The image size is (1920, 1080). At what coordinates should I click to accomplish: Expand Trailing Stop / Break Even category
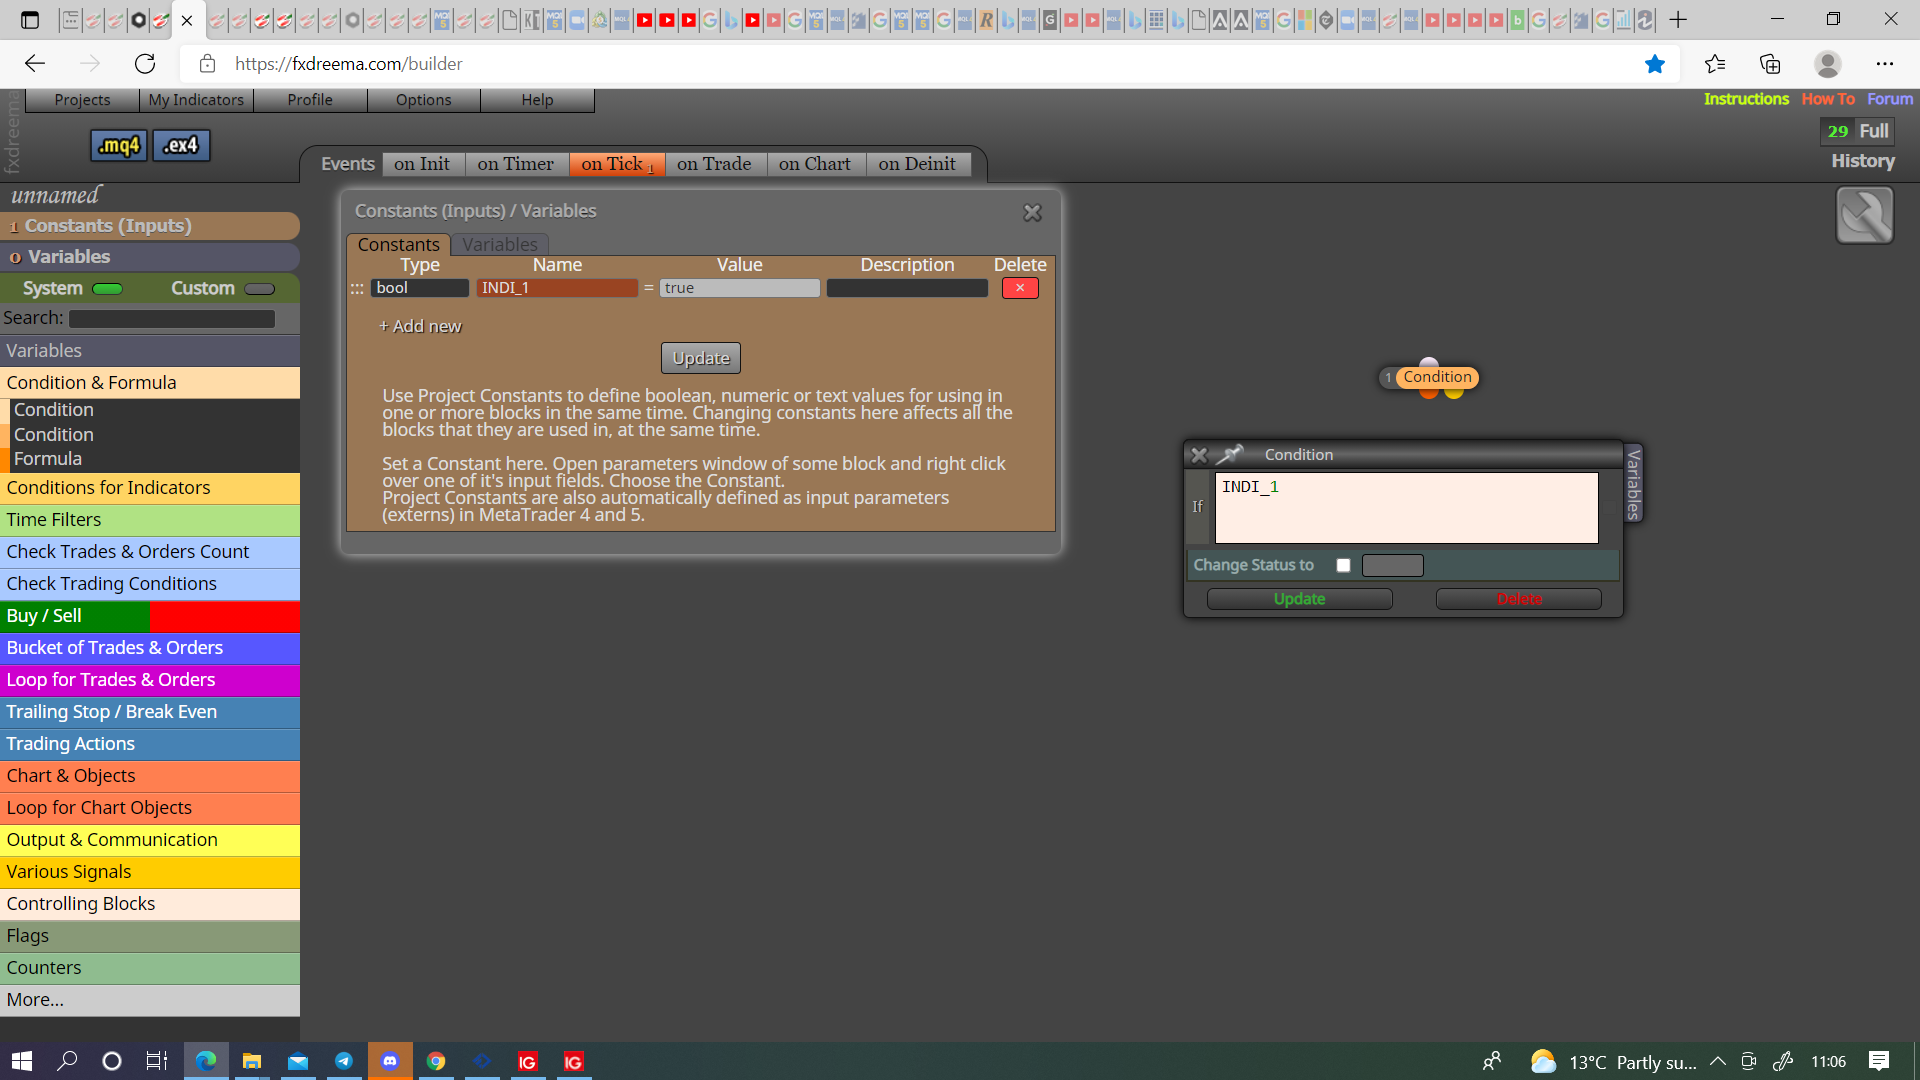[150, 712]
